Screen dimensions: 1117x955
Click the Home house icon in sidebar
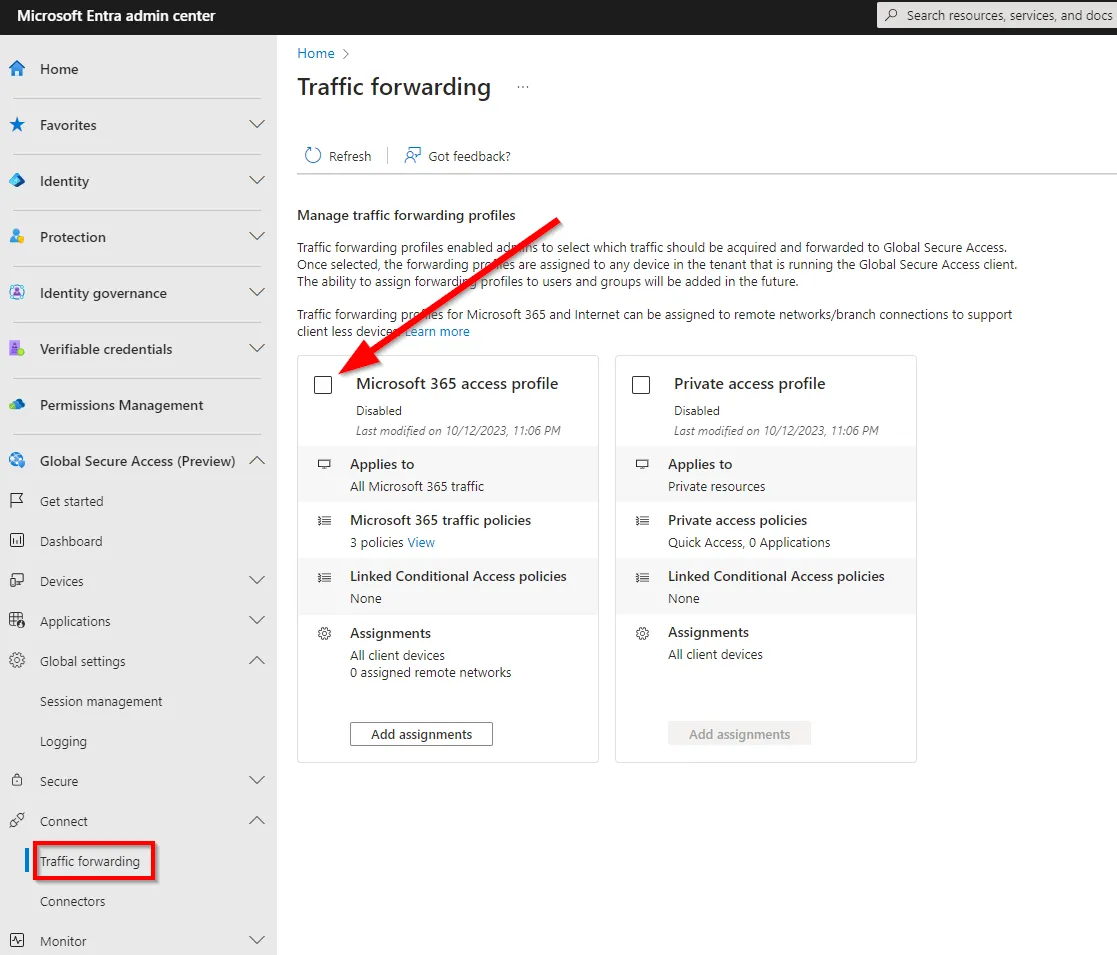17,69
